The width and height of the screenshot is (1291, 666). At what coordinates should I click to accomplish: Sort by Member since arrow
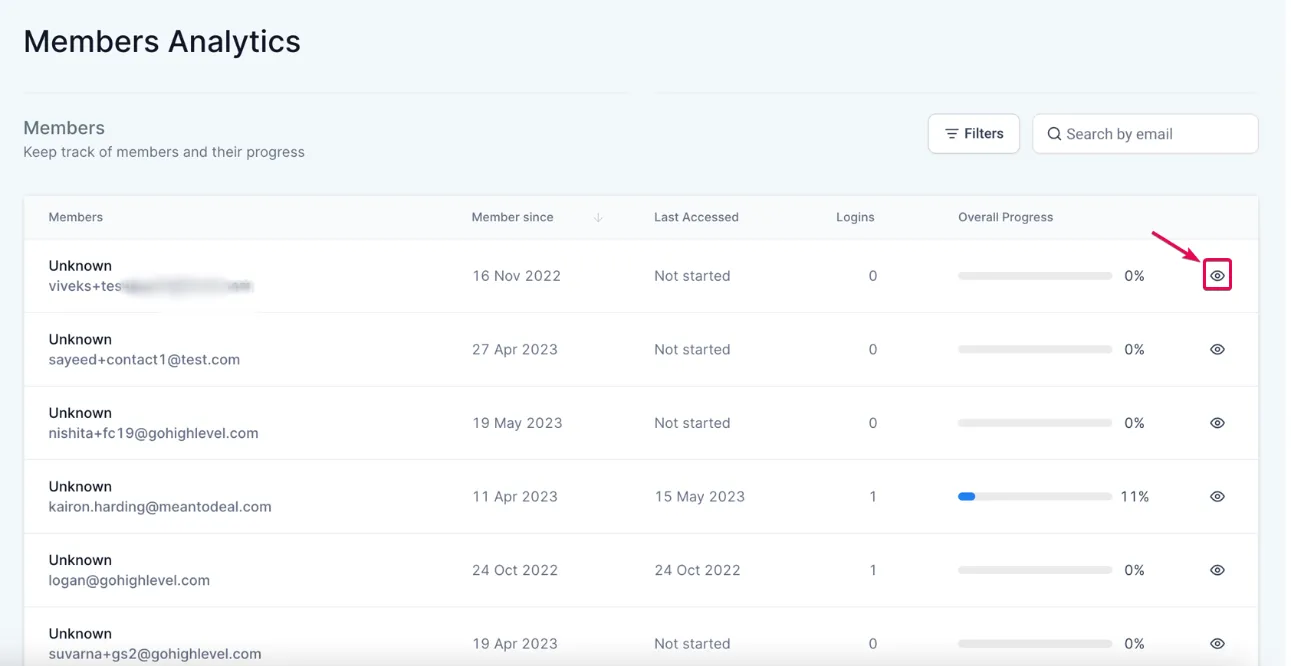click(598, 217)
